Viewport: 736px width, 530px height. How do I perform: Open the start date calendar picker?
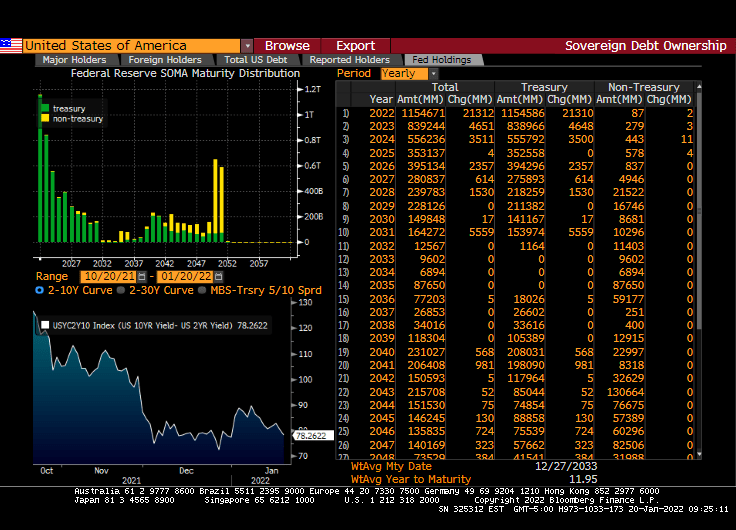(x=141, y=276)
